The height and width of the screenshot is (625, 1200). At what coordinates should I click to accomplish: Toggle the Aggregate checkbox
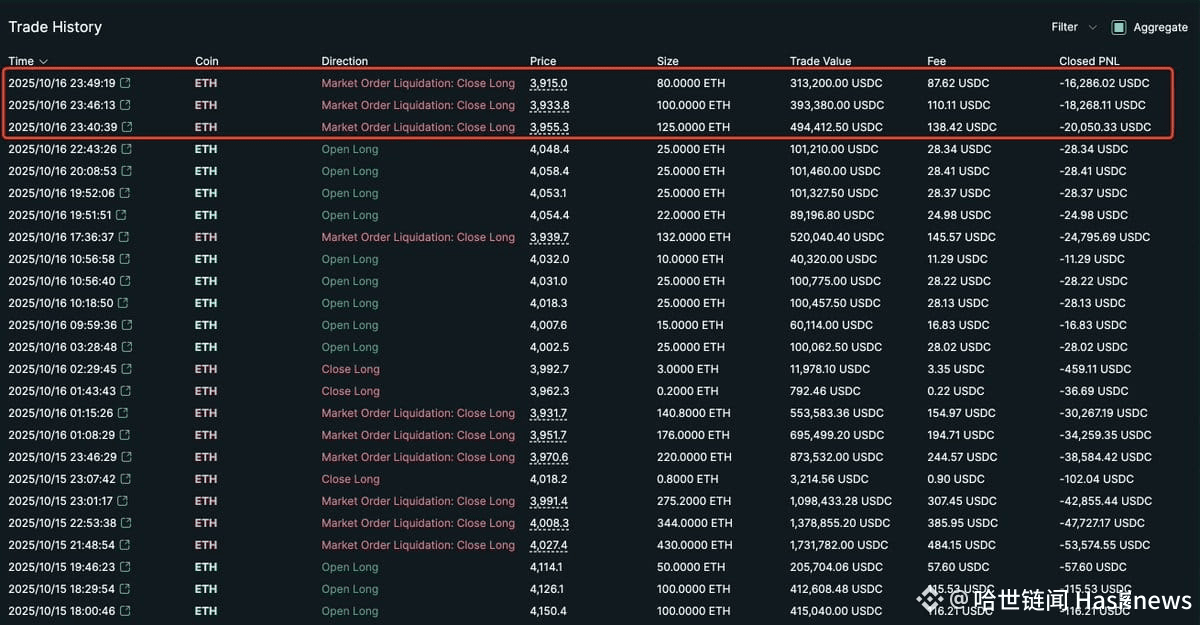(x=1119, y=27)
